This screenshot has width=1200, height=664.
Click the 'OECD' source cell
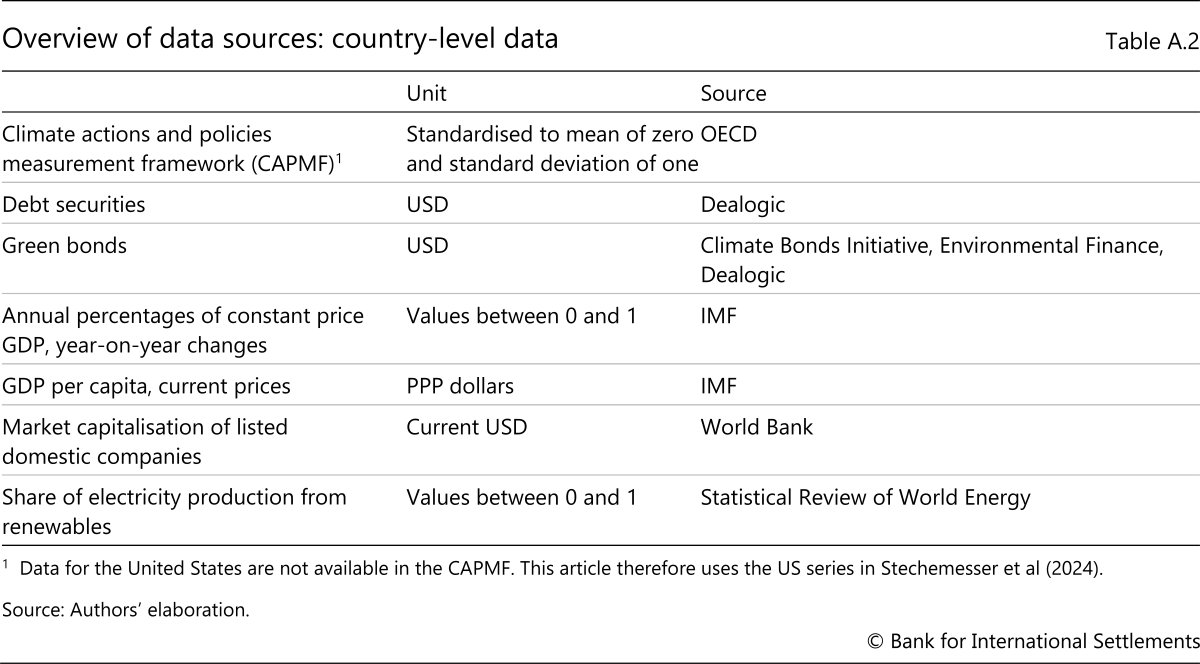click(x=729, y=134)
